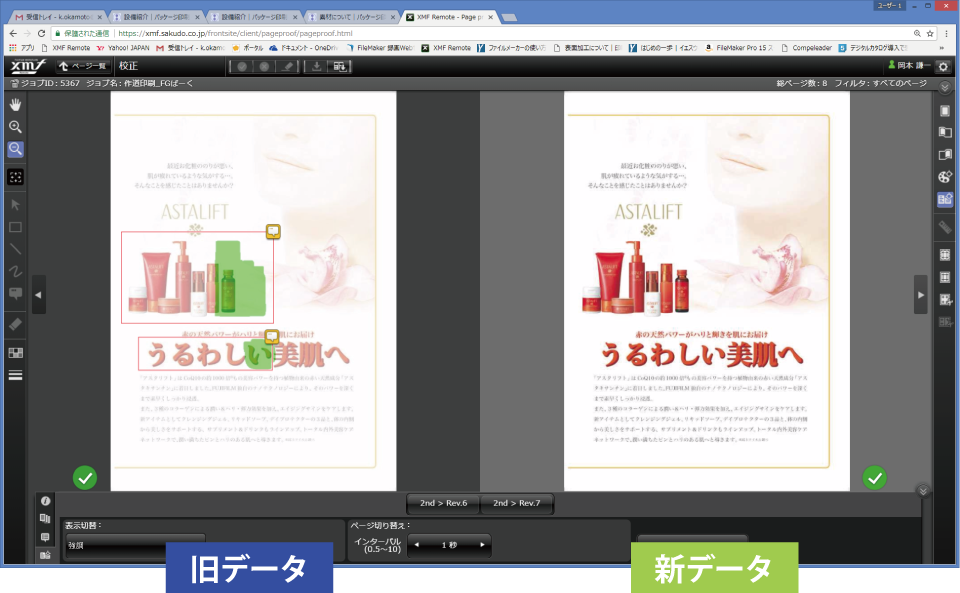Image resolution: width=960 pixels, height=593 pixels.
Task: Click the report download icon in top toolbar
Action: click(339, 66)
